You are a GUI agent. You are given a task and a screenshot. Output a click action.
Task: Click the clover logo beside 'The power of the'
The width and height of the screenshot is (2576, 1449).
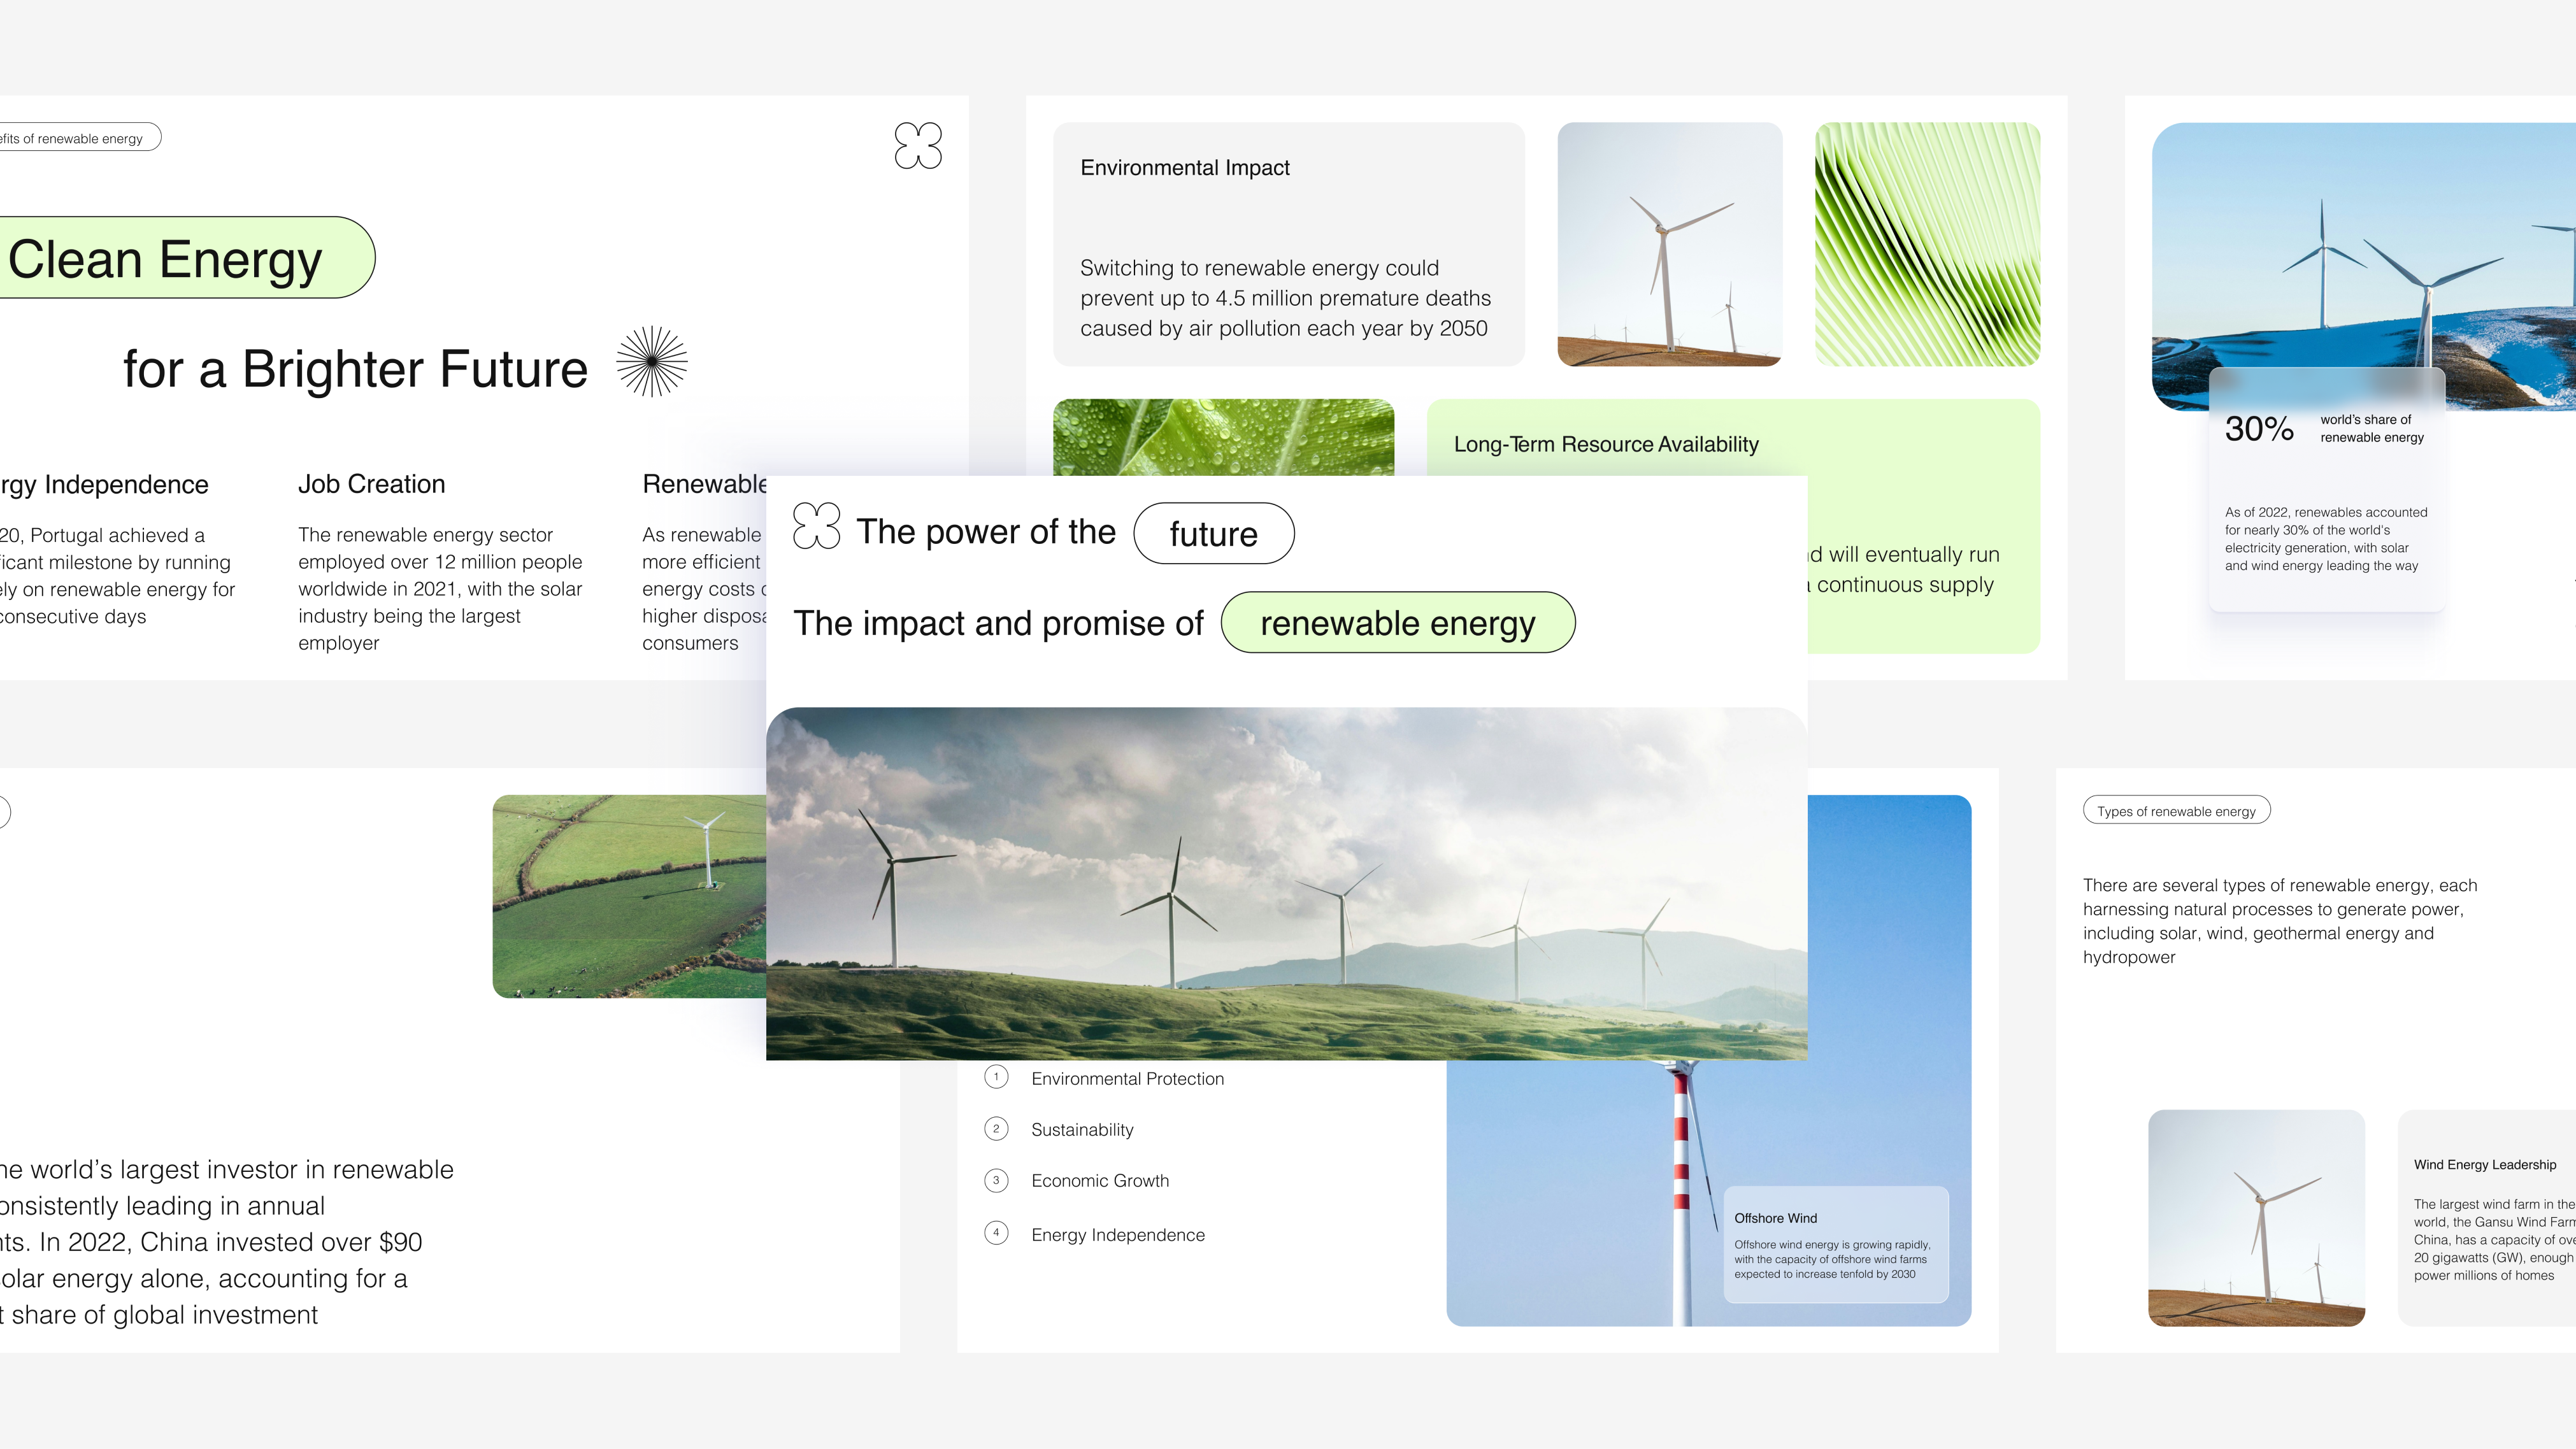tap(816, 526)
